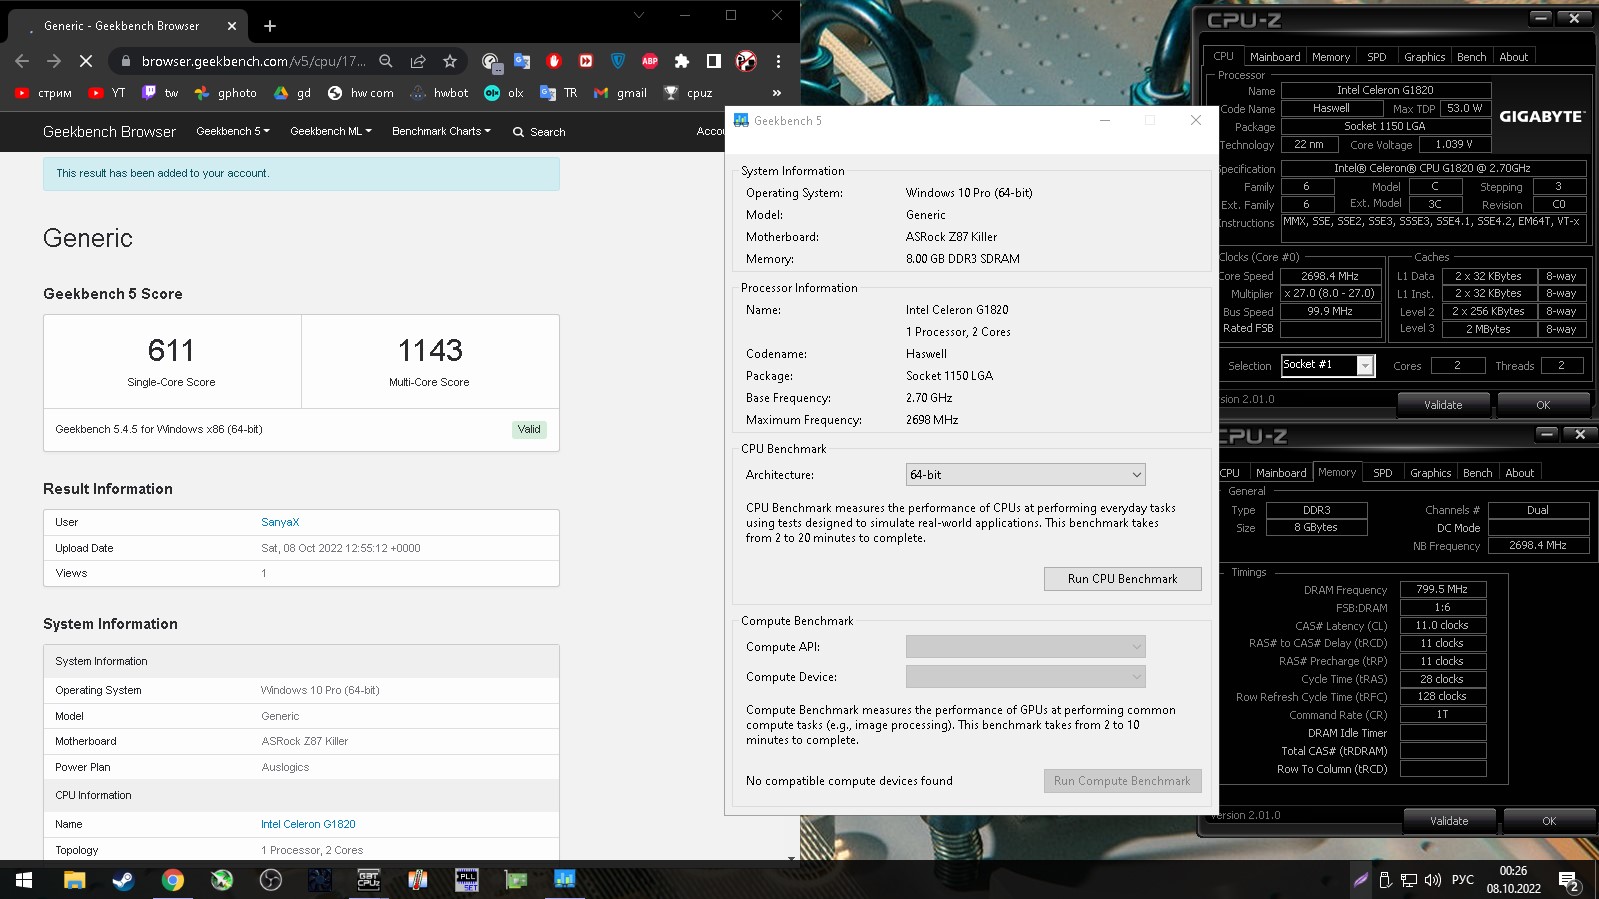Open Steam from the taskbar
The width and height of the screenshot is (1599, 899).
pos(123,880)
